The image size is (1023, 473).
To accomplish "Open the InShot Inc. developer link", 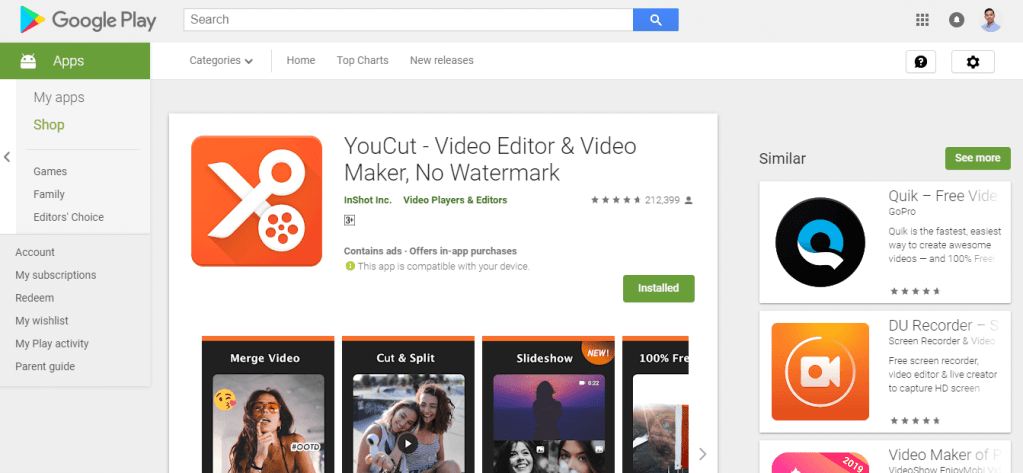I will click(x=368, y=200).
